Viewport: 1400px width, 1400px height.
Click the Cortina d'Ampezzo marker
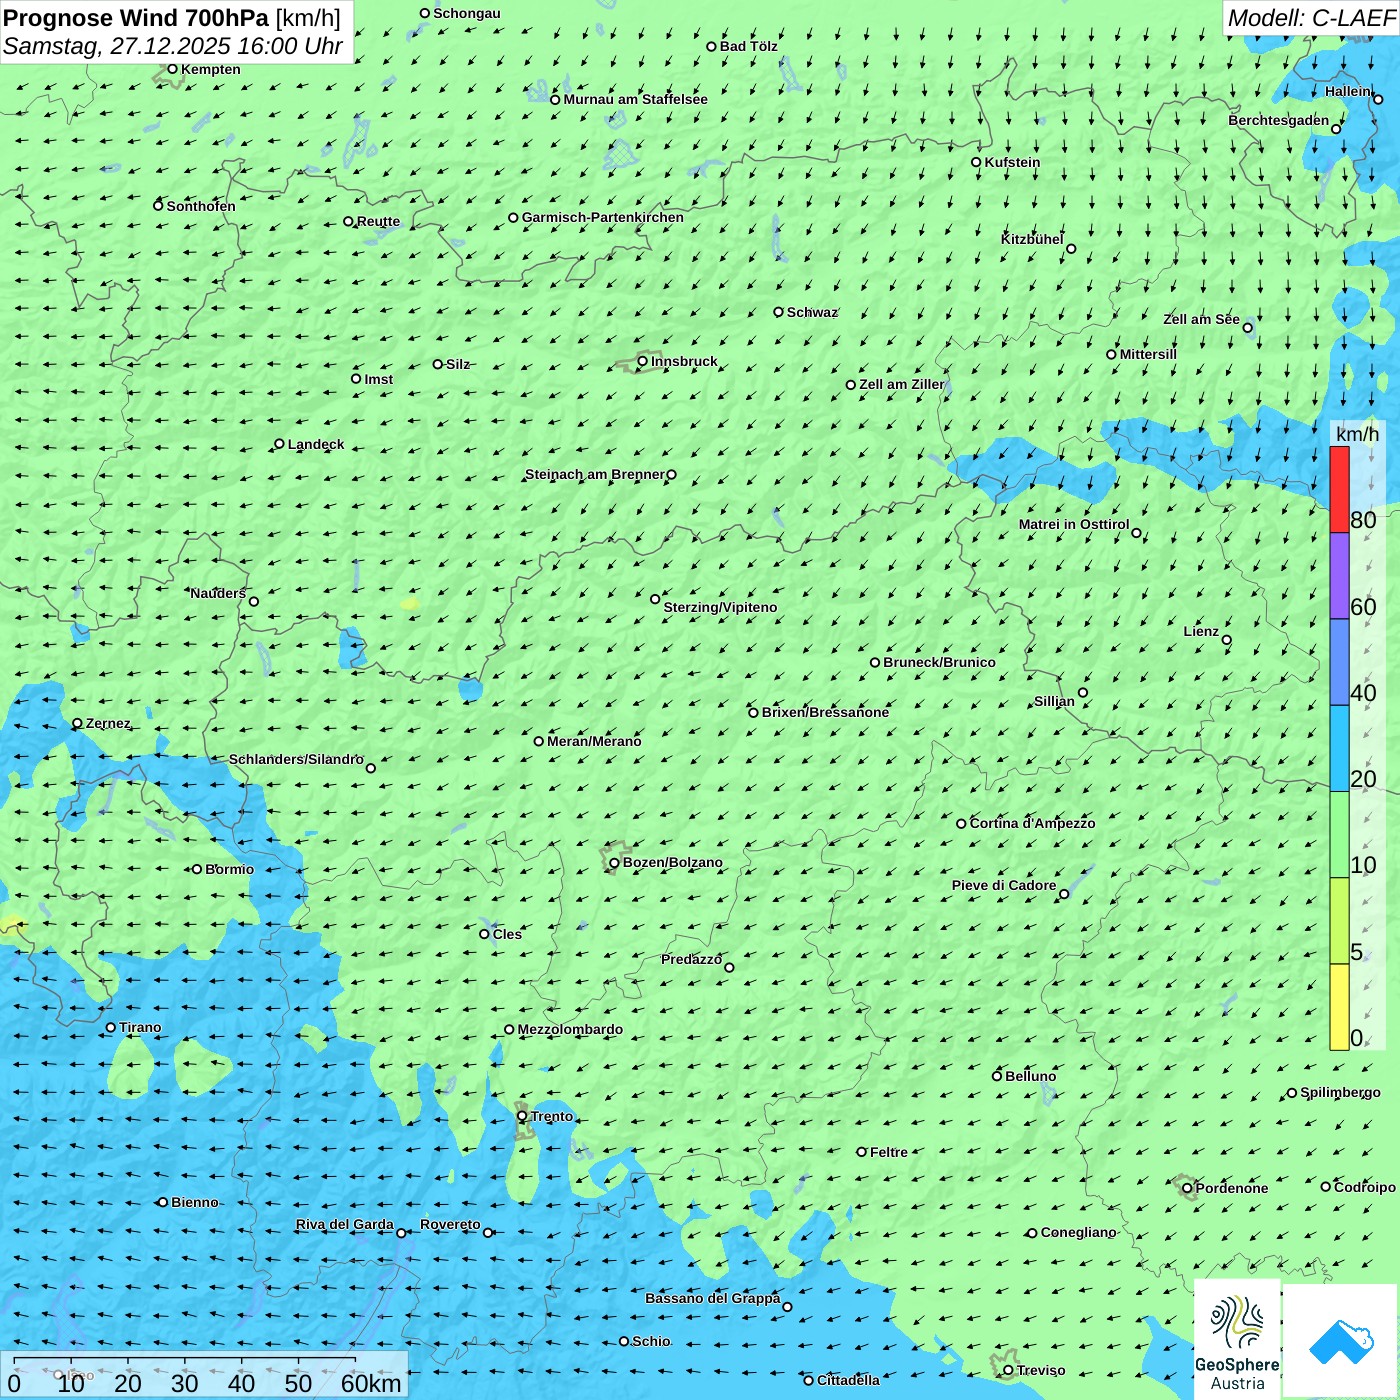(961, 823)
